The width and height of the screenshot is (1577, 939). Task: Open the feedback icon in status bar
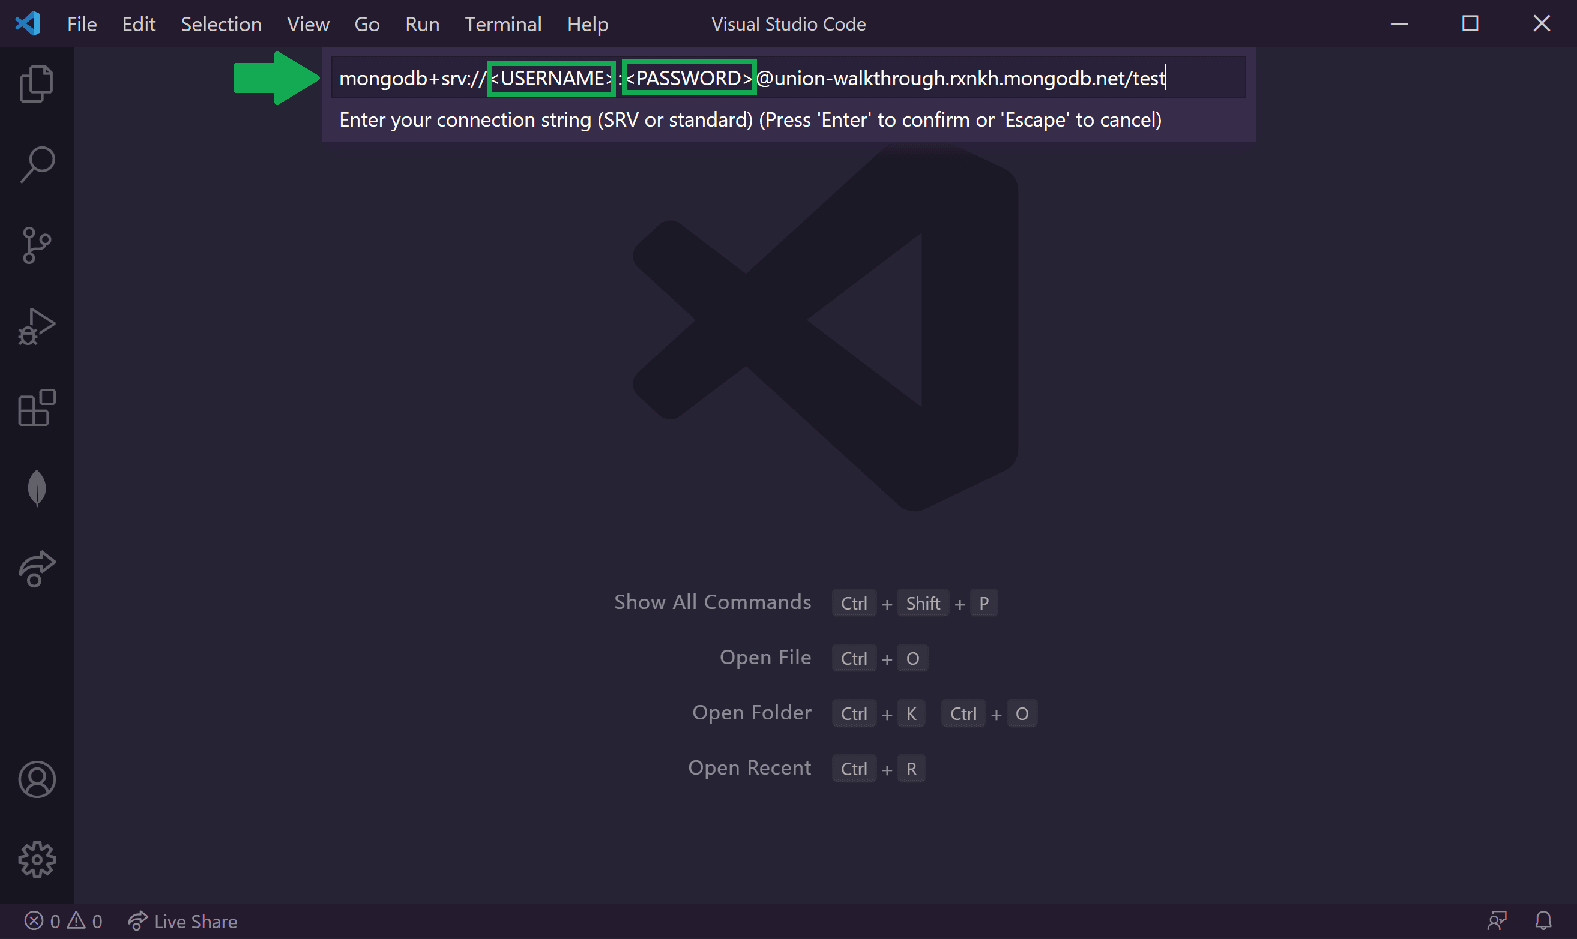(1497, 921)
